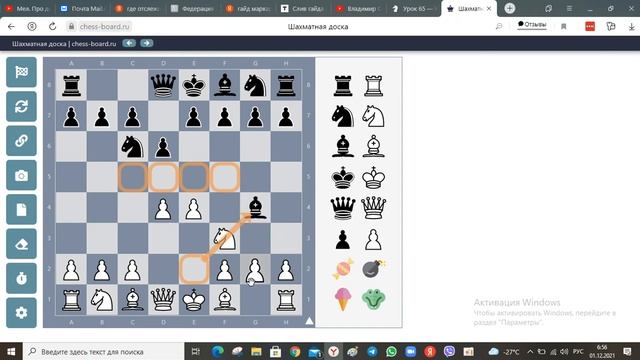Image resolution: width=640 pixels, height=360 pixels.
Task: Pick the white pawn from piece palette
Action: point(373,239)
